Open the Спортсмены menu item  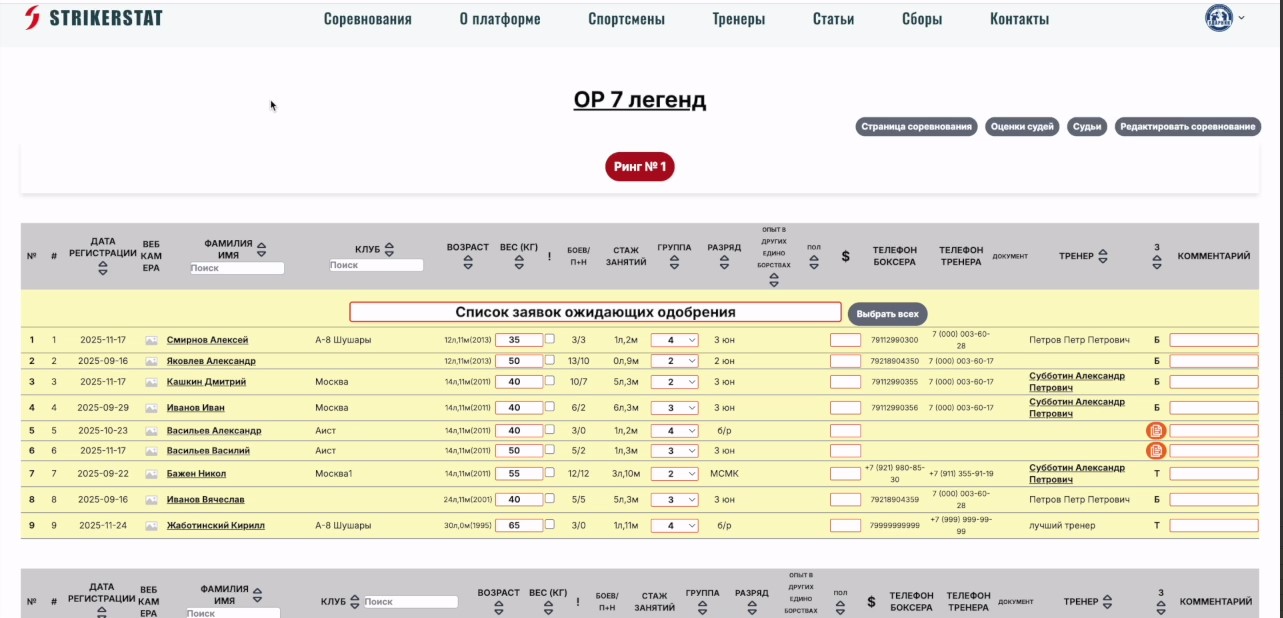626,17
